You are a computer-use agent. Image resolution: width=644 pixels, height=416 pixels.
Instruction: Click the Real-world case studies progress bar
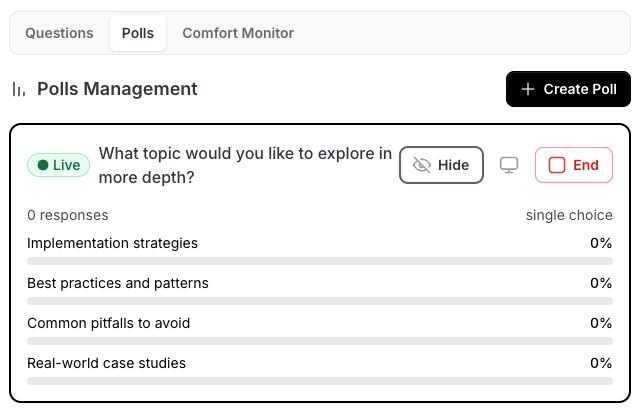[320, 381]
